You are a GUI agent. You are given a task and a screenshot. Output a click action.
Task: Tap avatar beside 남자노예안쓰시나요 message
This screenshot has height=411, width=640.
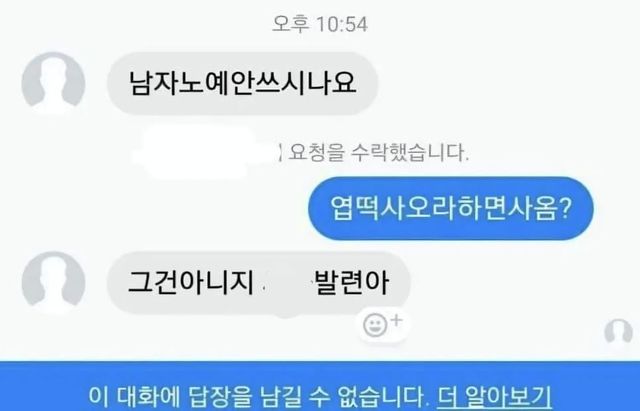[x=53, y=84]
